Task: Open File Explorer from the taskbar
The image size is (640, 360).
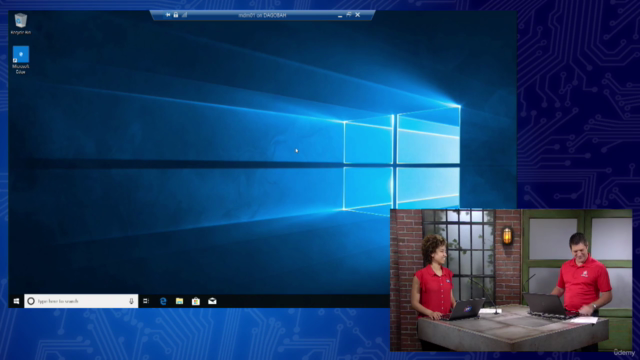Action: pos(180,301)
